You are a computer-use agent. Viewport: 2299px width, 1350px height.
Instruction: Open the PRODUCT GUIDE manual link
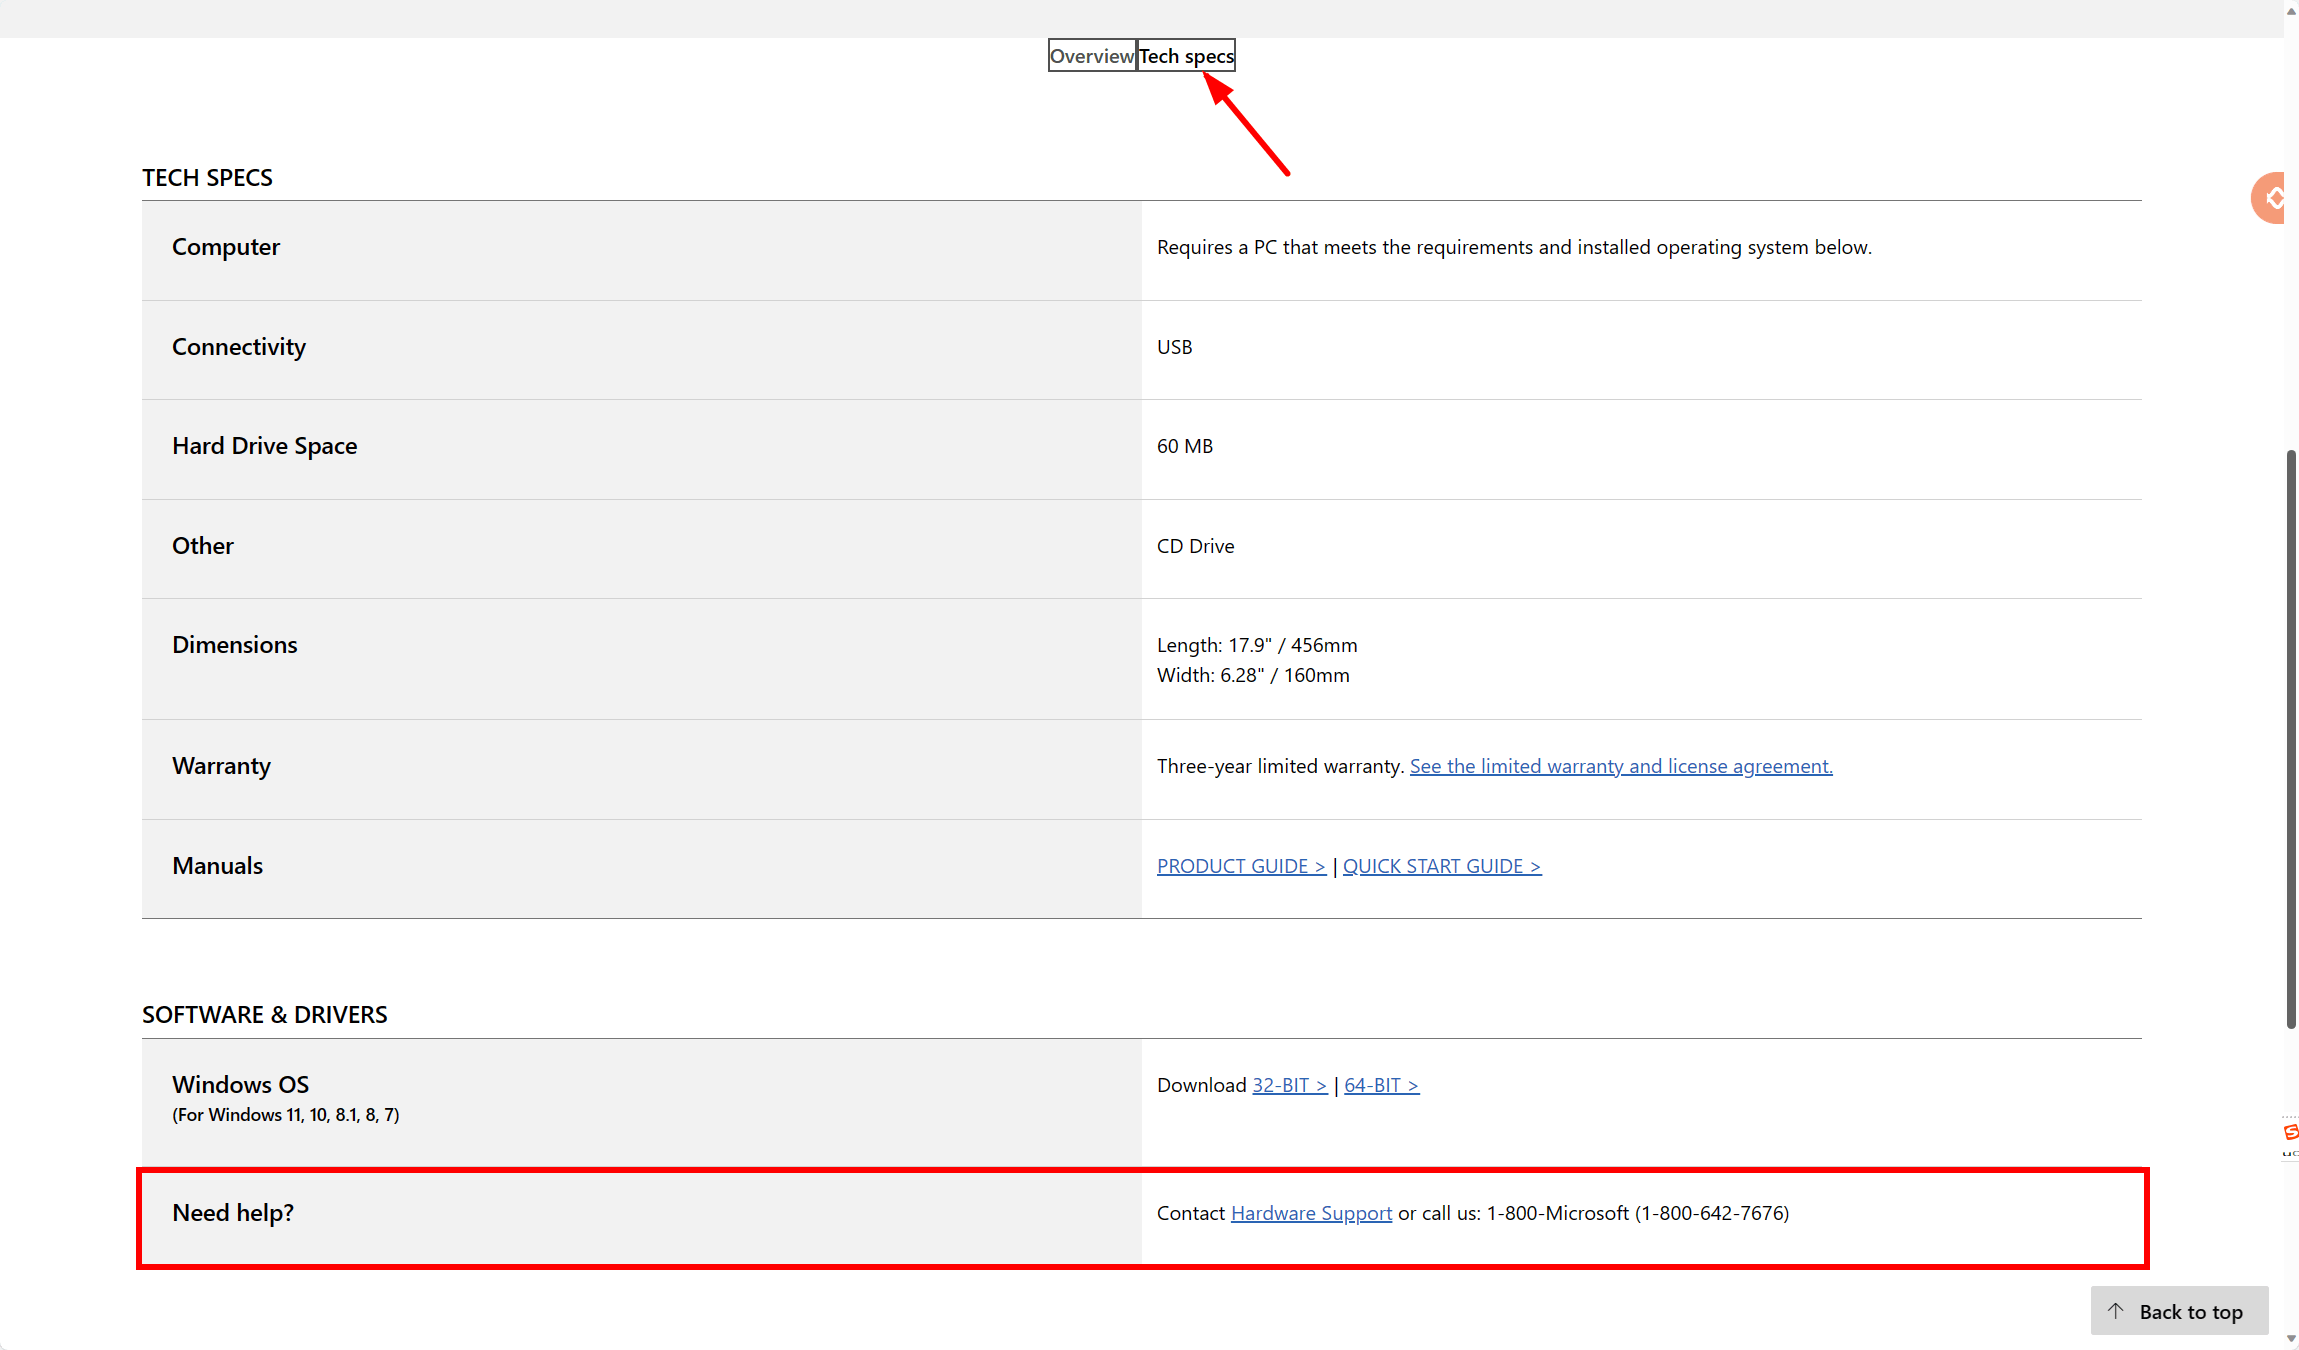click(1241, 866)
